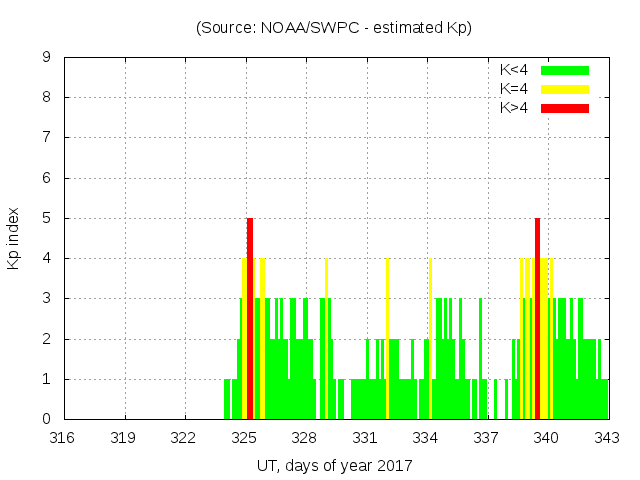This screenshot has height=480, width=640.
Task: Click the 331 tick label on x-axis
Action: coord(365,437)
